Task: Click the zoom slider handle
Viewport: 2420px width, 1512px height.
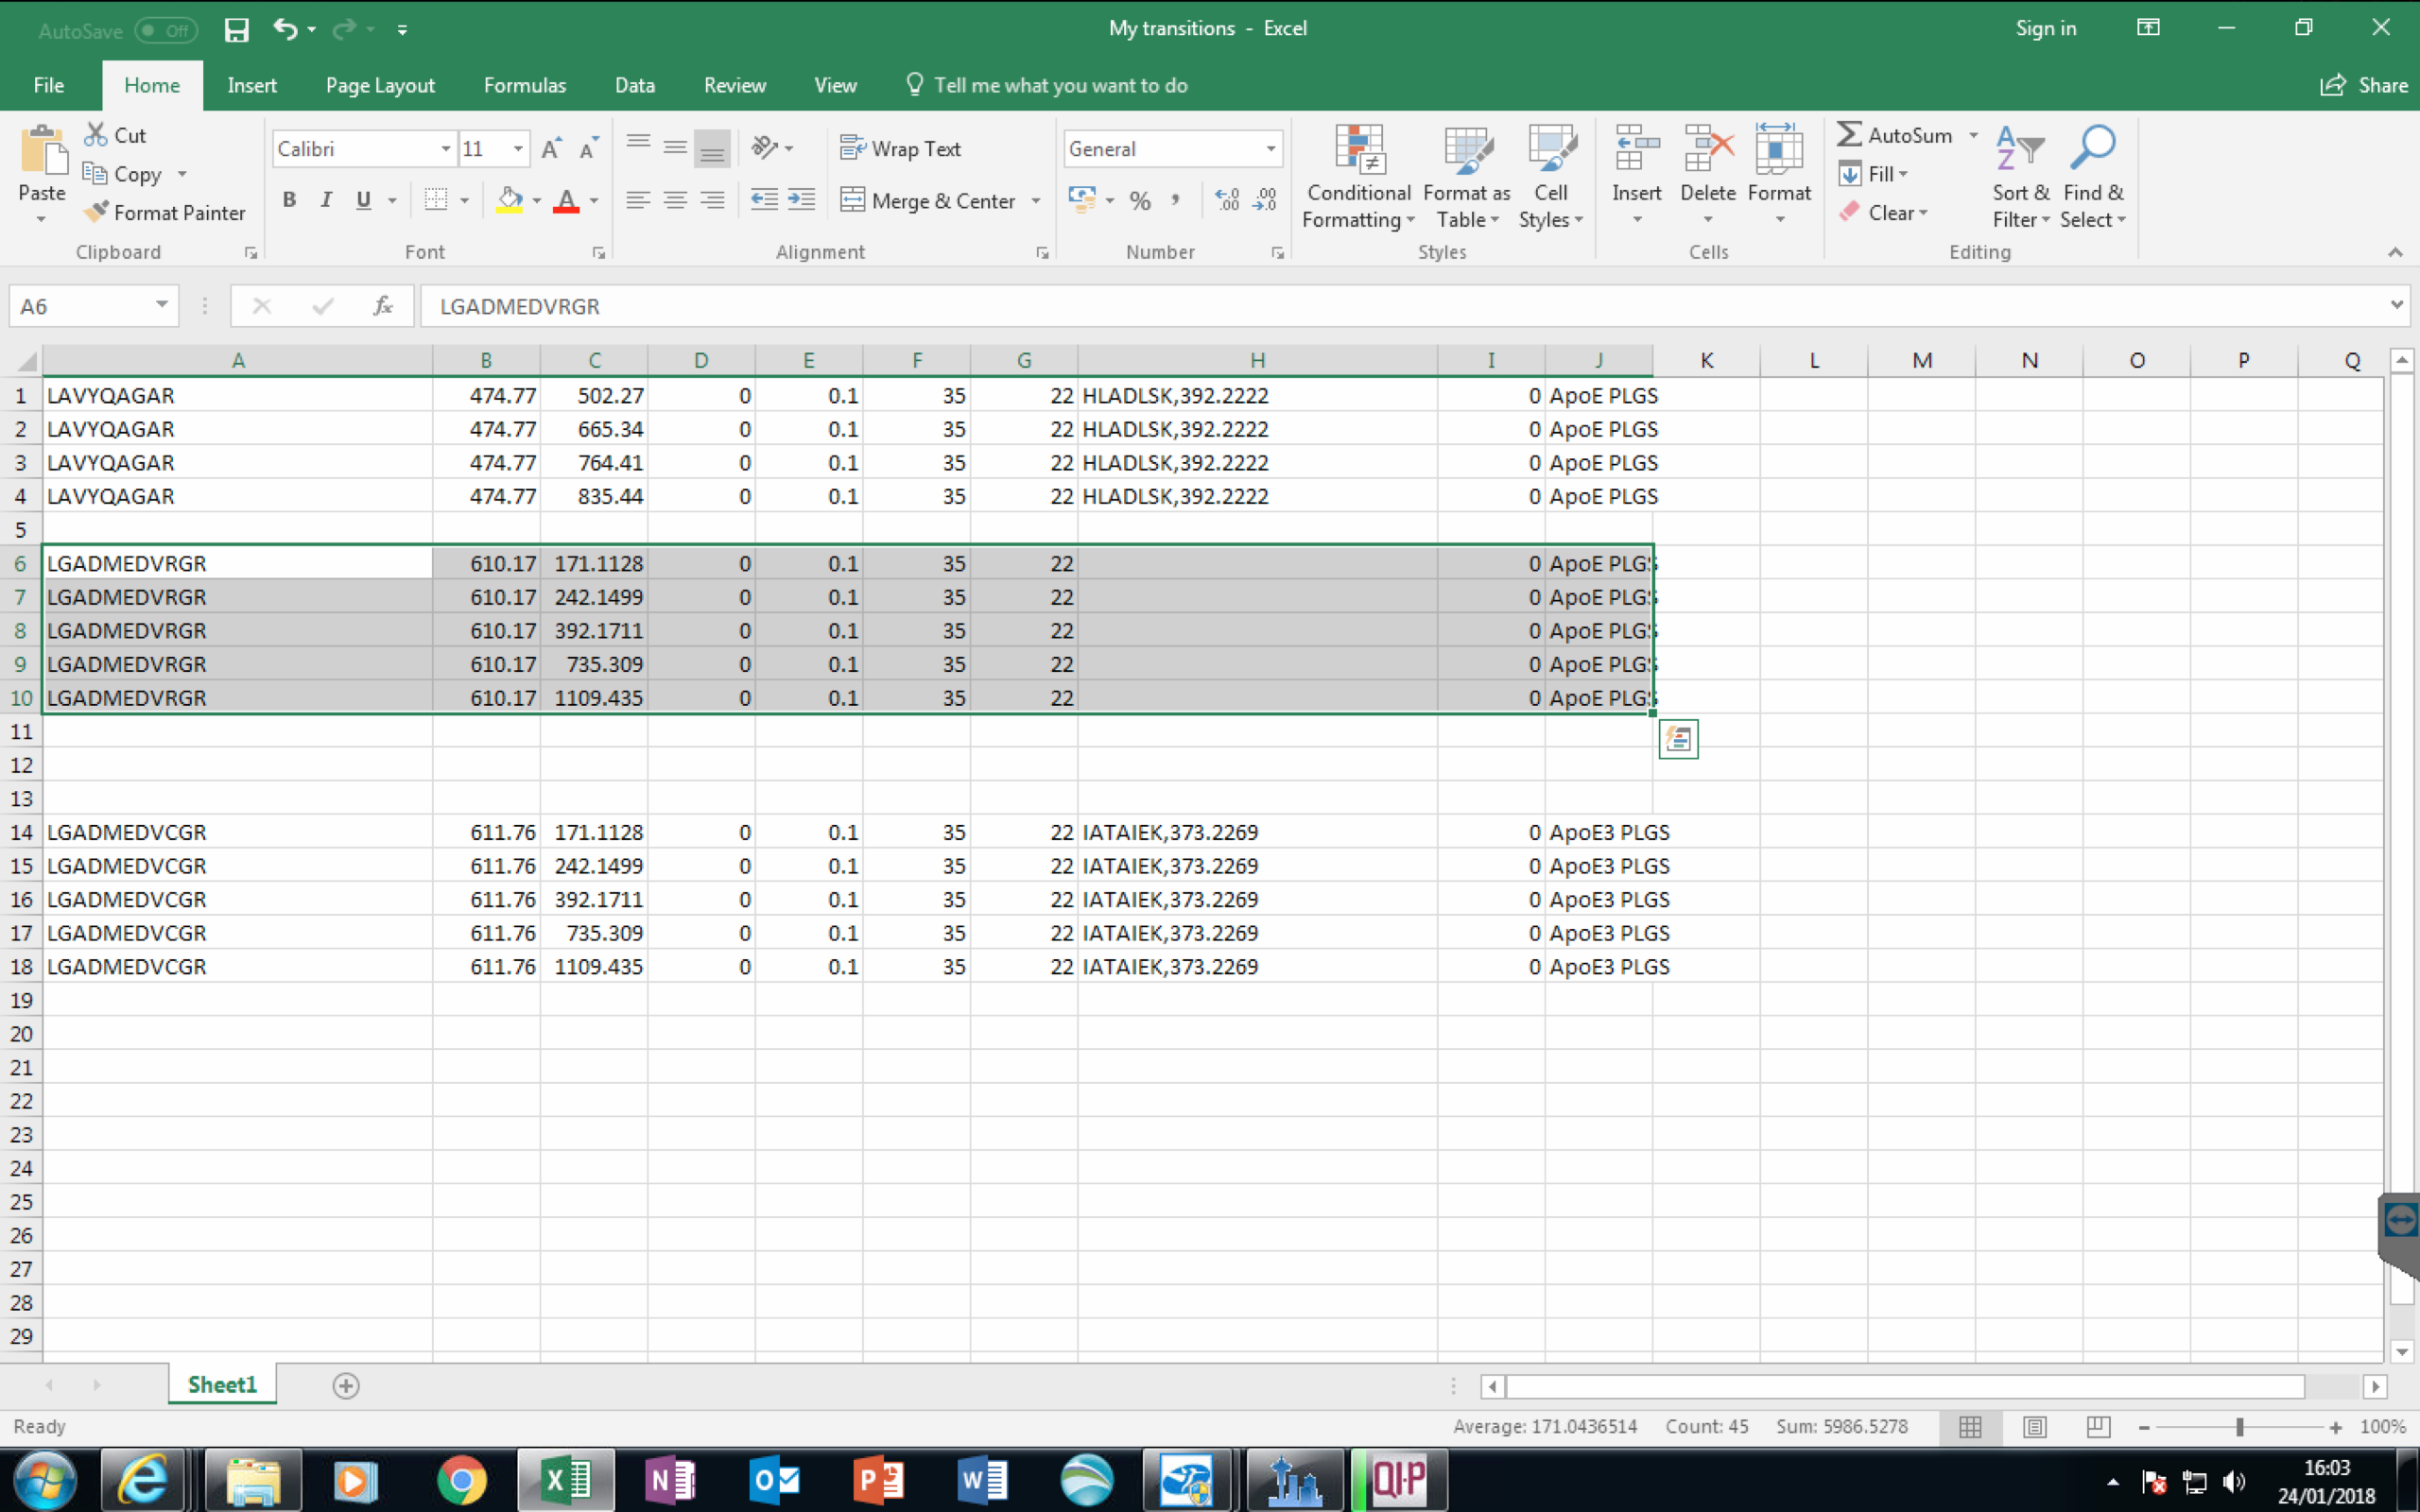Action: (x=2239, y=1427)
